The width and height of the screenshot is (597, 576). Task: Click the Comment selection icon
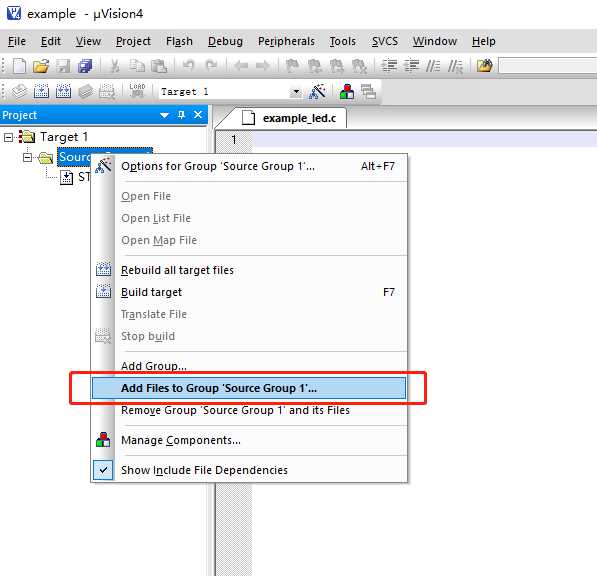pyautogui.click(x=433, y=66)
